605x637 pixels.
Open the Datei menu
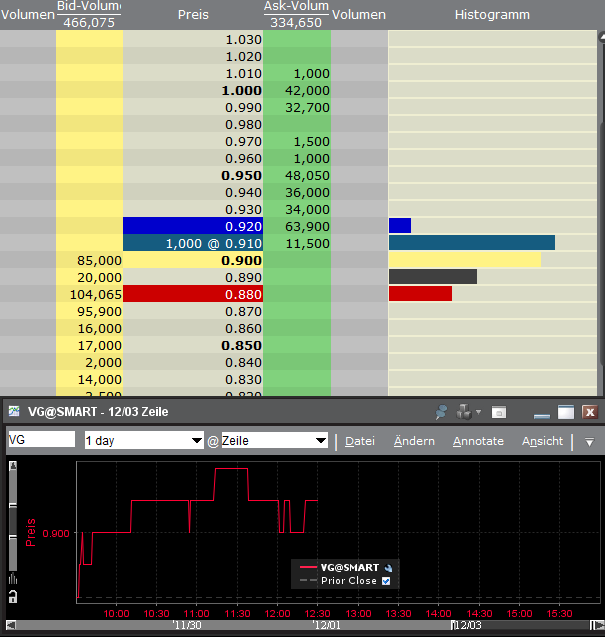(360, 441)
